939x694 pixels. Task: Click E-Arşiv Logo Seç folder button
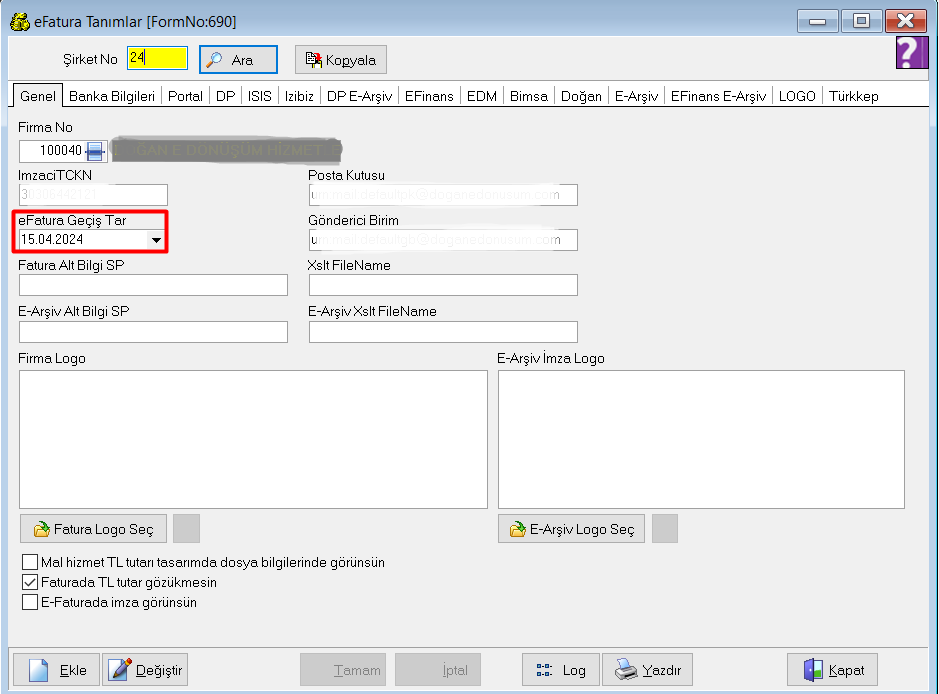coord(571,529)
